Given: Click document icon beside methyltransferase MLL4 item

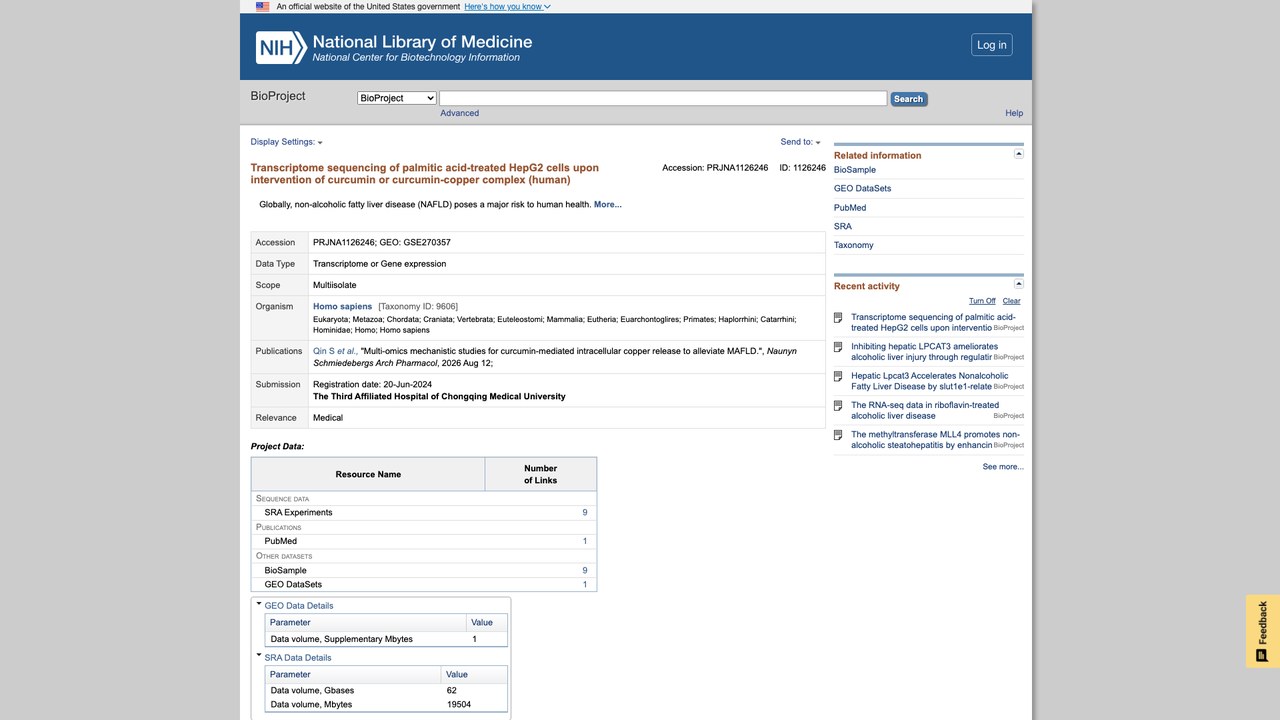Looking at the screenshot, I should (x=839, y=435).
